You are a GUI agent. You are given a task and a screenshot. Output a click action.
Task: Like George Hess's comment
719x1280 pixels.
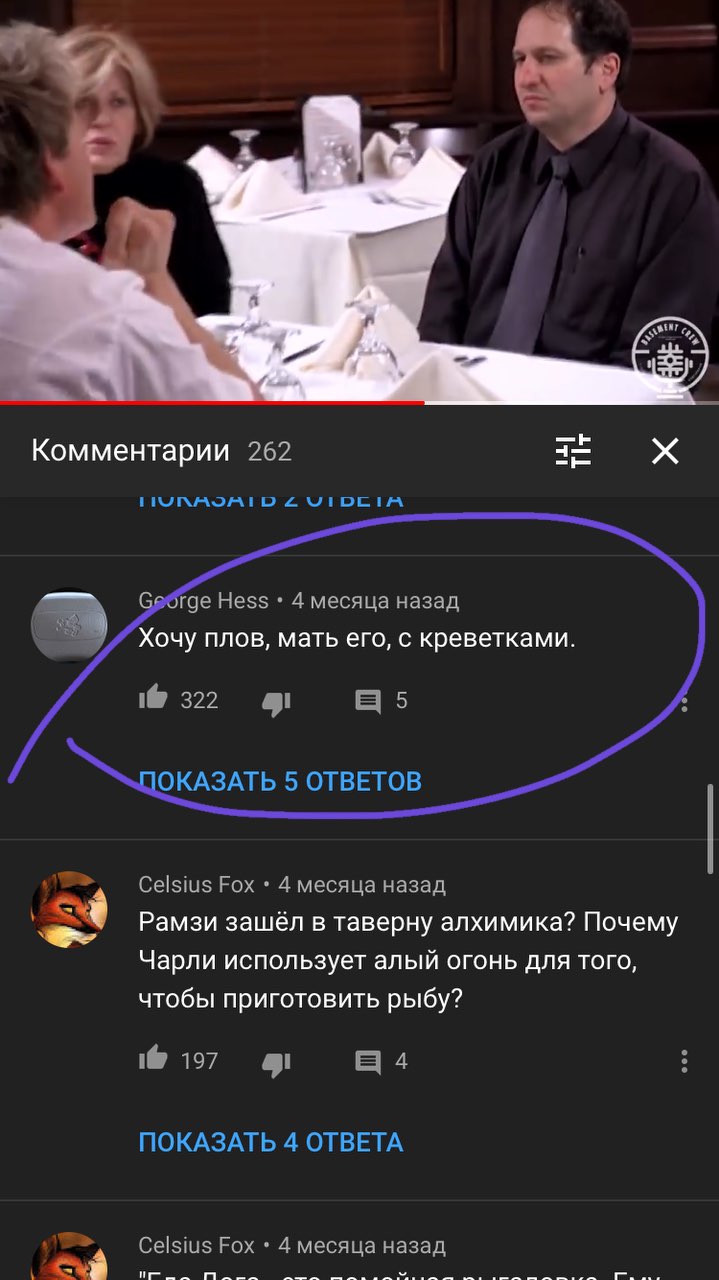tap(153, 698)
